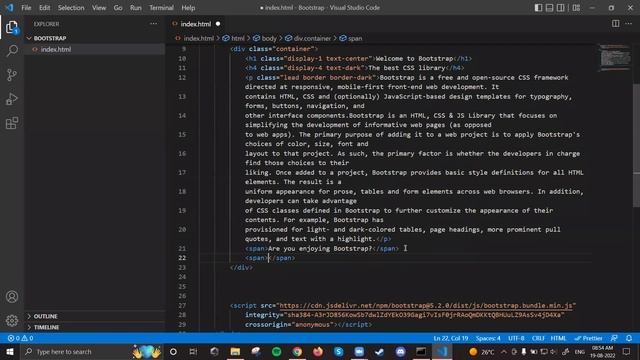Open the Run menu
The width and height of the screenshot is (640, 360).
click(136, 8)
